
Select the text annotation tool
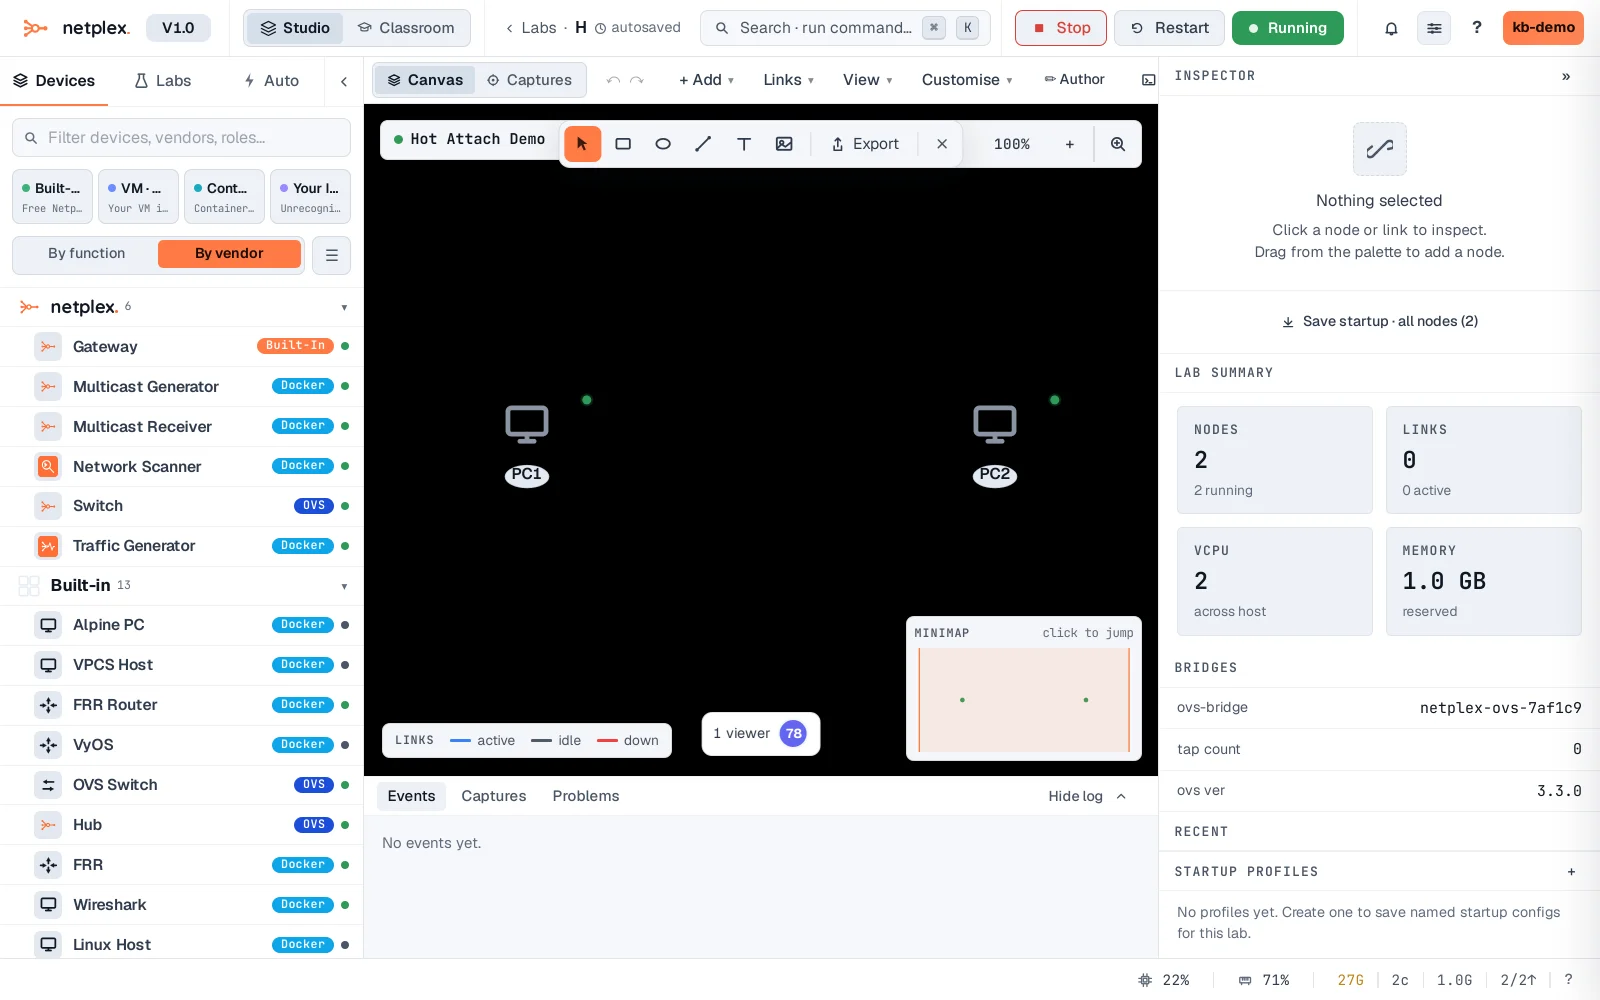click(744, 144)
